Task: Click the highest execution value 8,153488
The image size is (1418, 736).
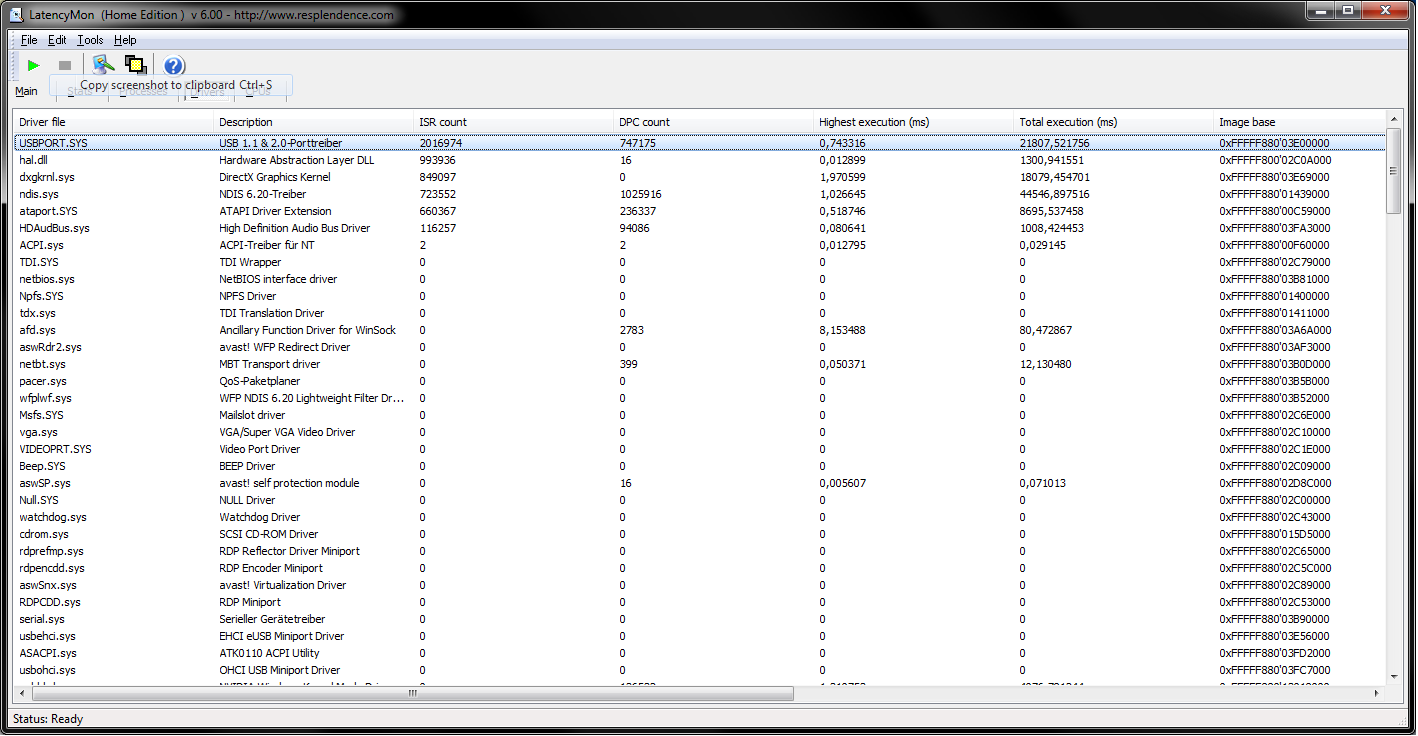Action: tap(842, 330)
